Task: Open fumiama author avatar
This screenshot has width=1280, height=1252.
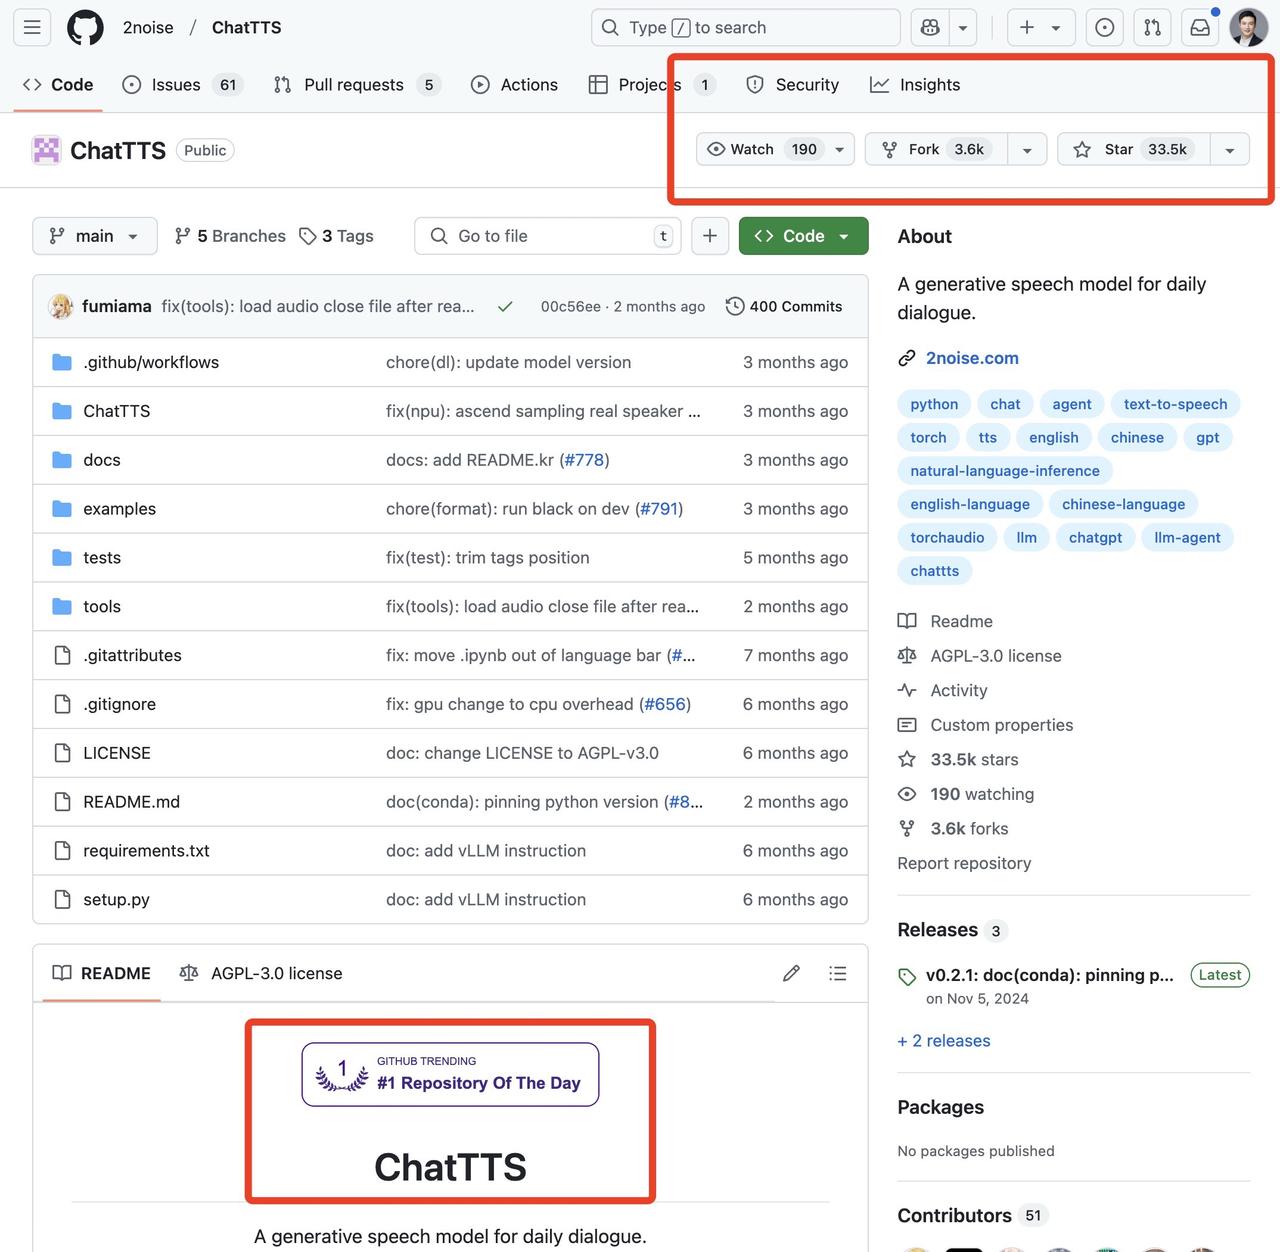Action: 61,306
